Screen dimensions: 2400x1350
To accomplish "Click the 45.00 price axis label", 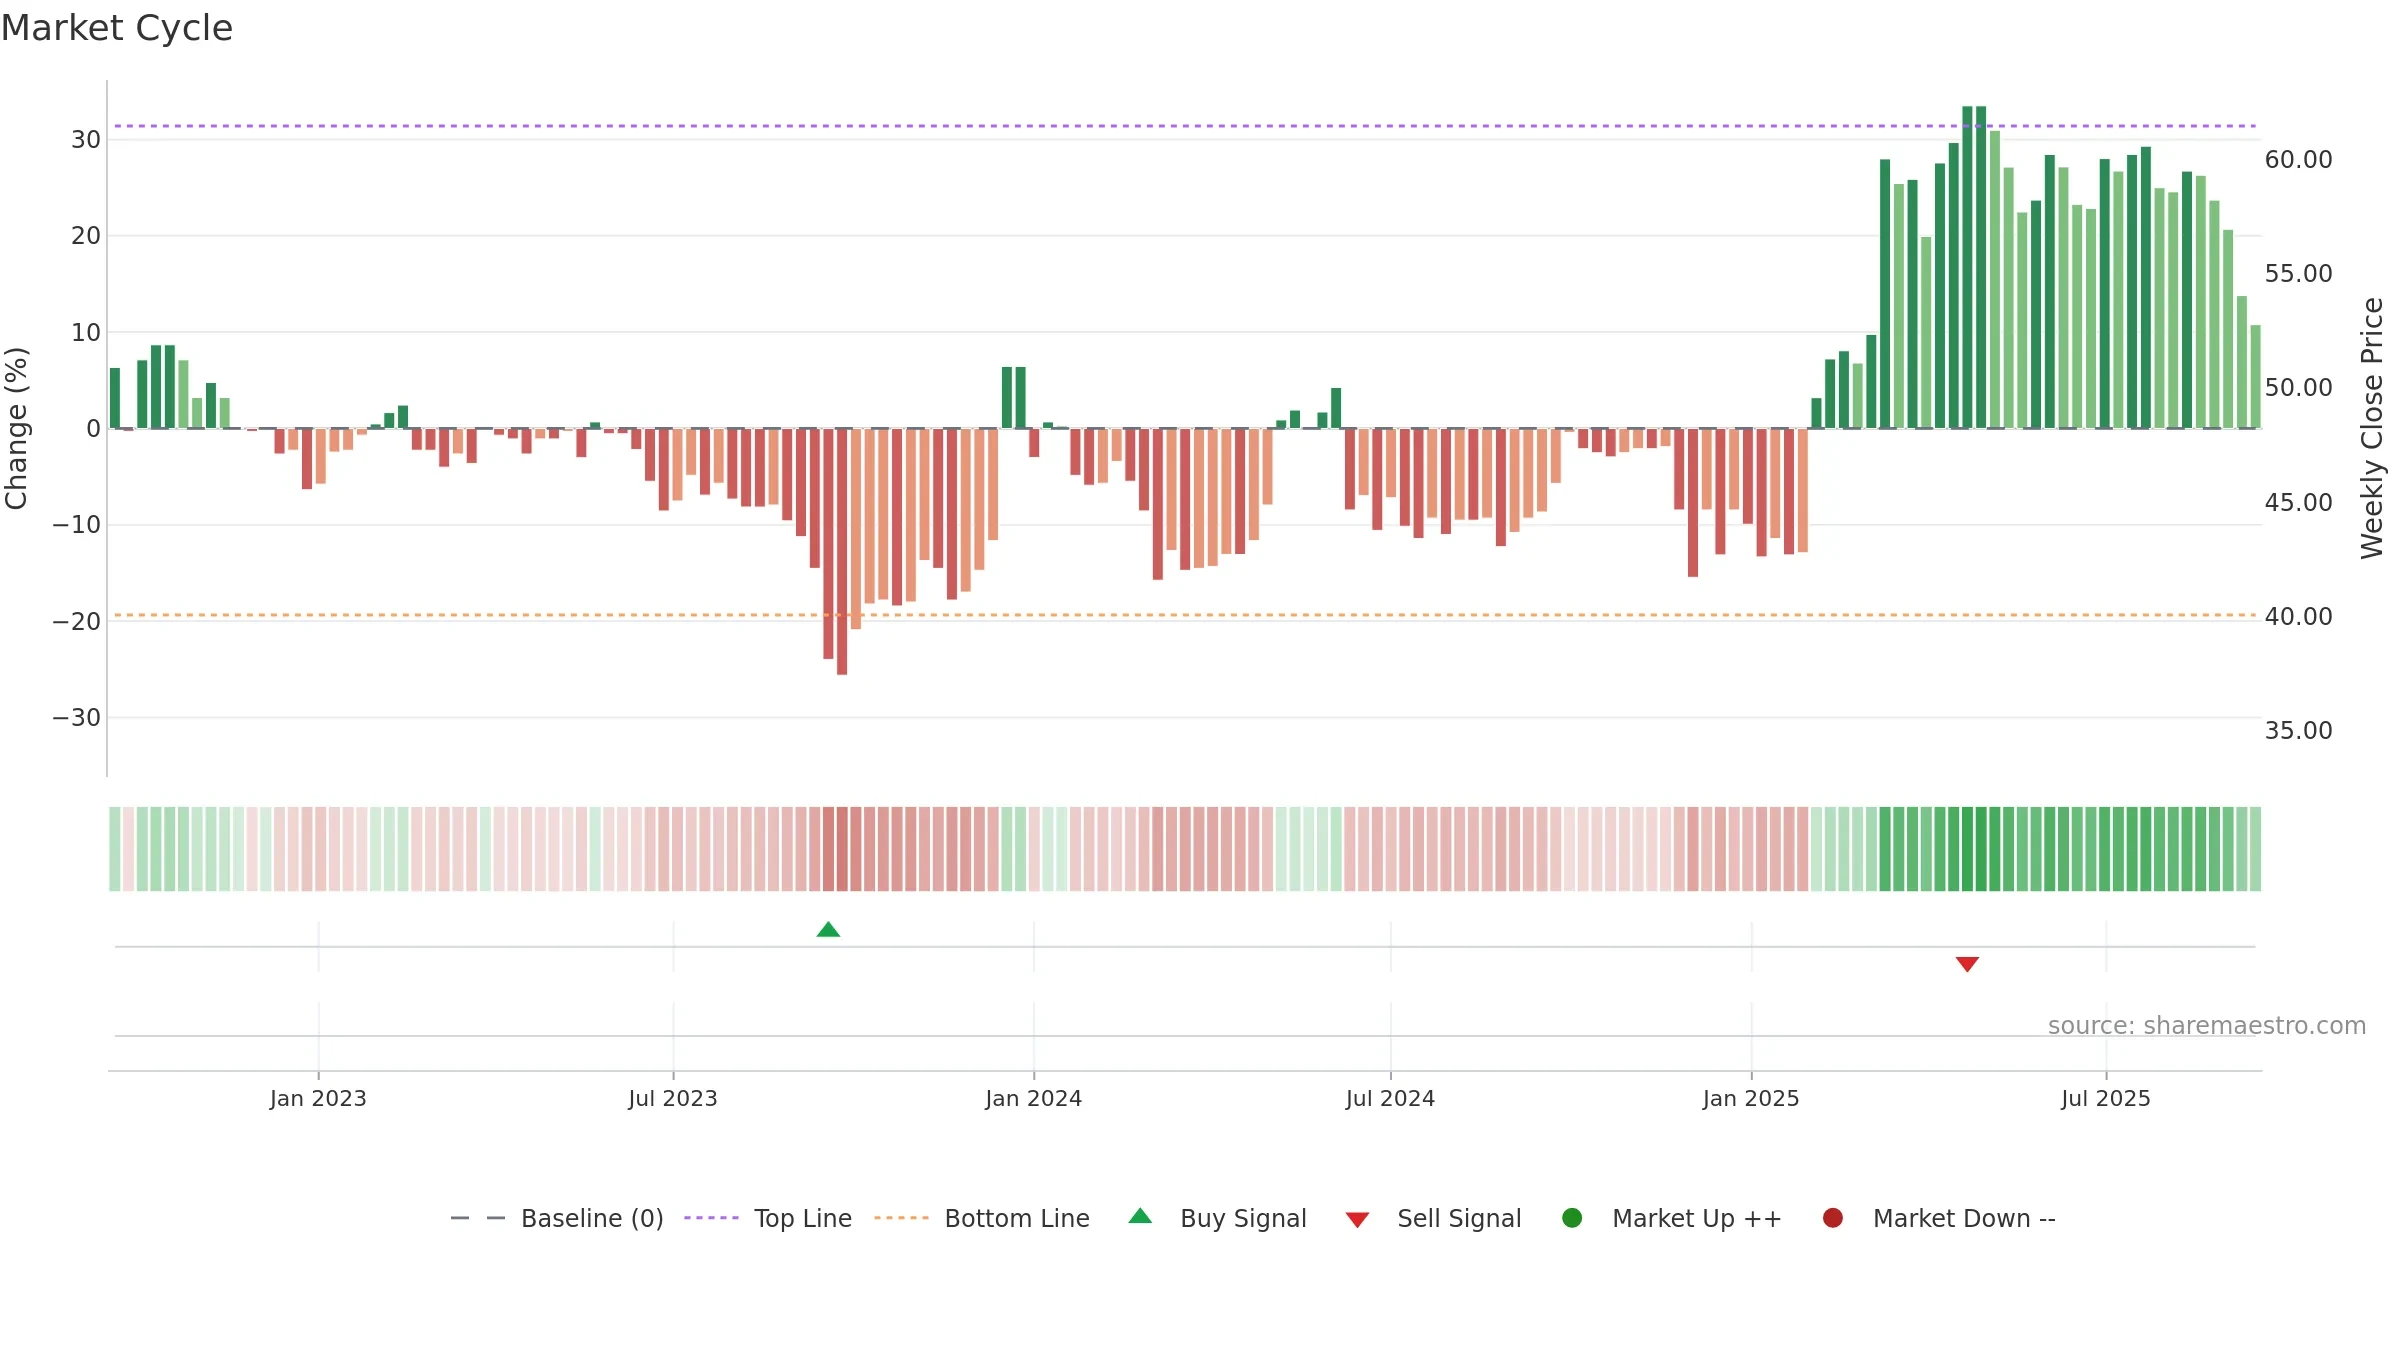I will click(x=2298, y=503).
